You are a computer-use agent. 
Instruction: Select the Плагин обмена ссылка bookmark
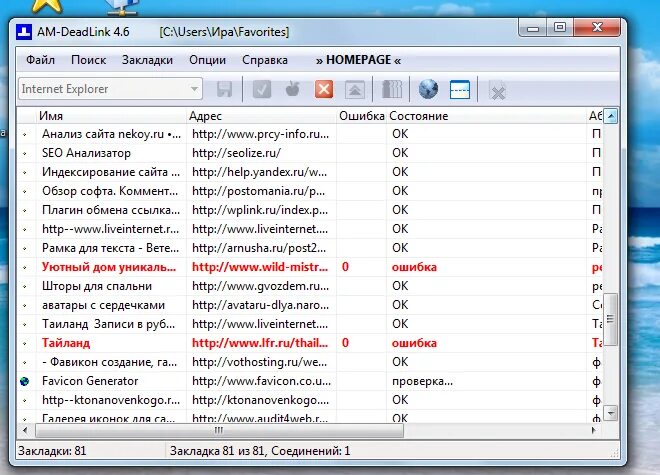pos(111,210)
